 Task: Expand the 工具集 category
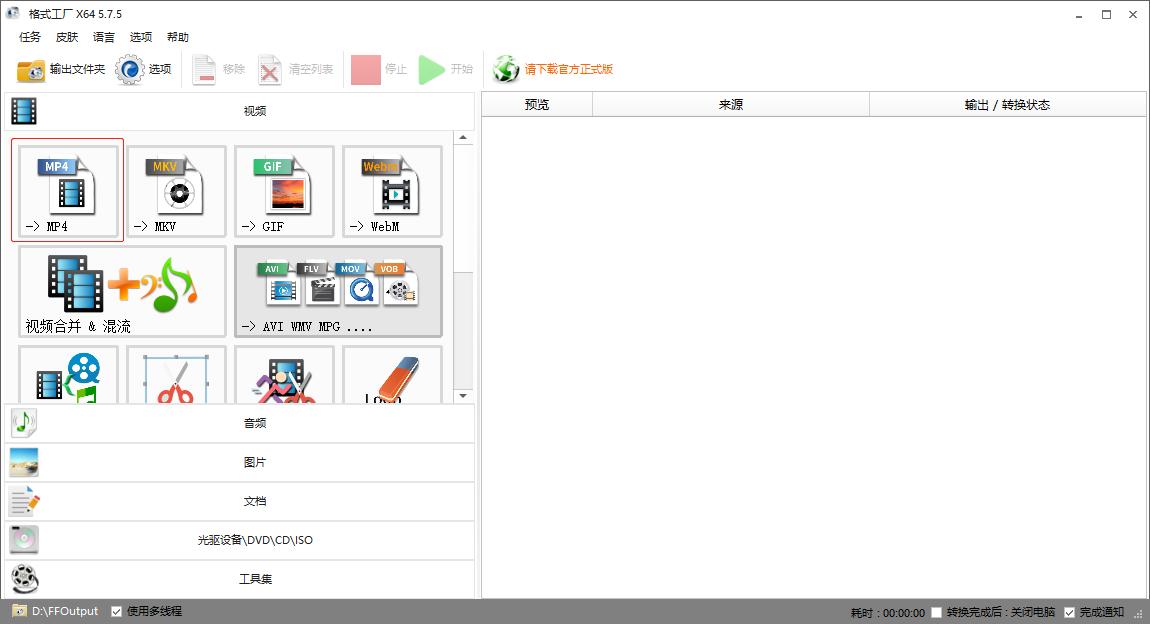(255, 578)
